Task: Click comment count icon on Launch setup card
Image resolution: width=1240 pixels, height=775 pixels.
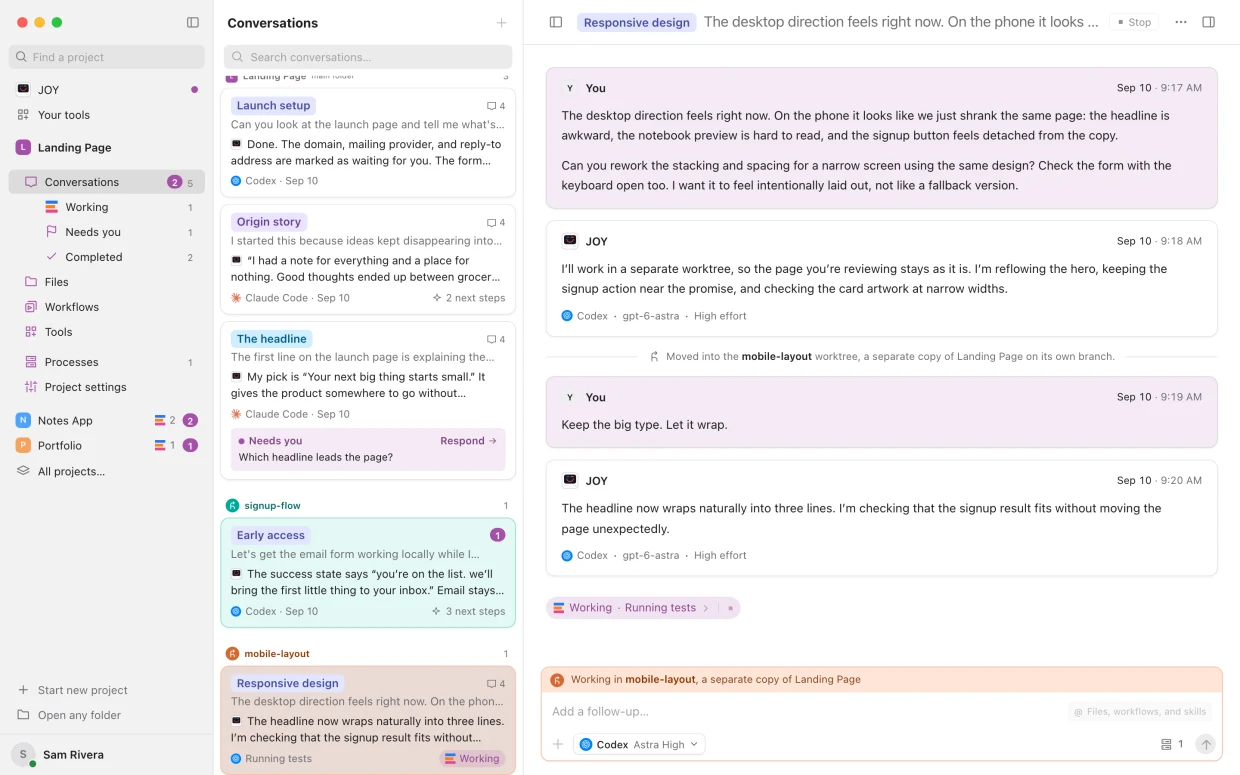Action: pyautogui.click(x=496, y=106)
